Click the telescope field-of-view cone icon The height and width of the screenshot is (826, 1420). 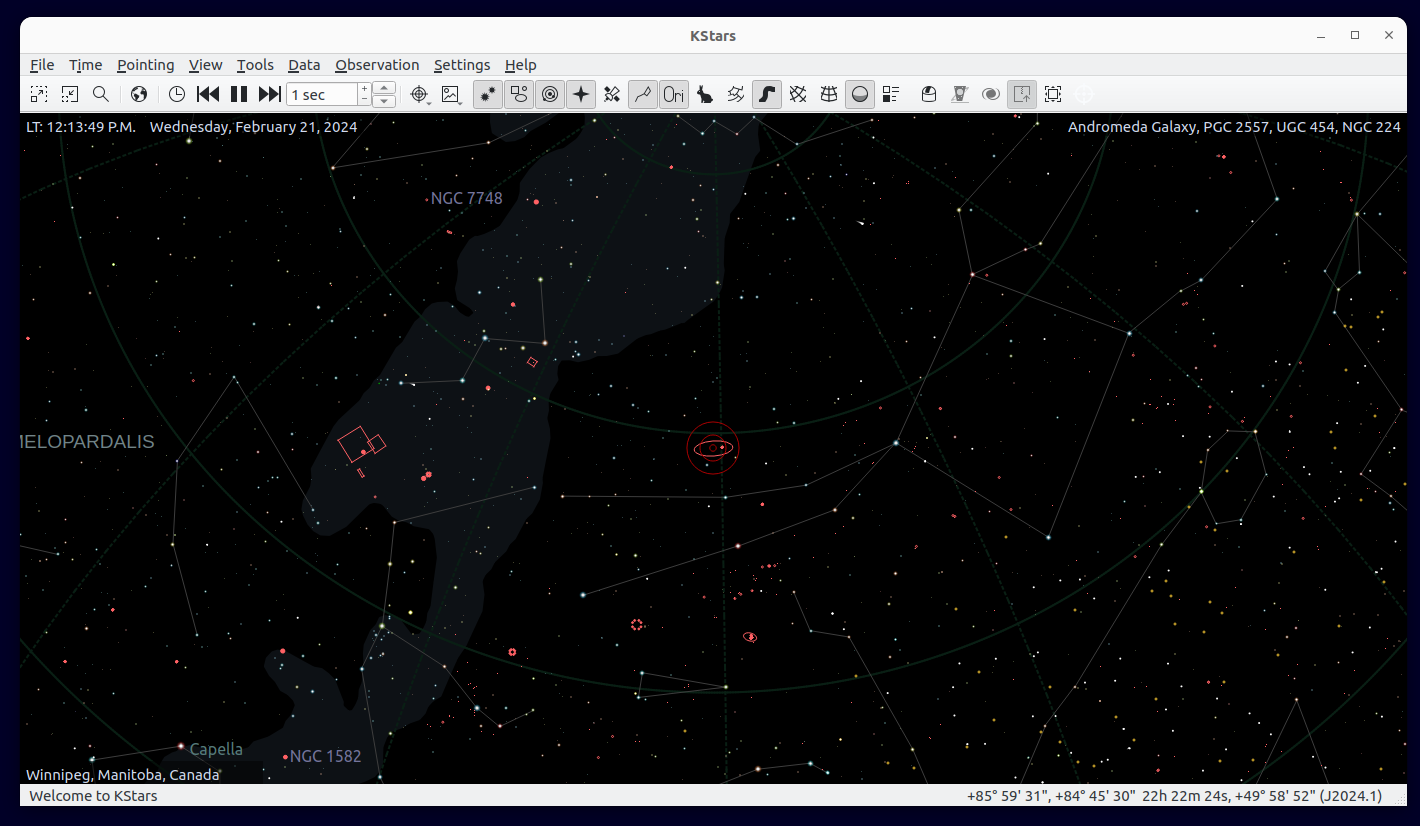pos(960,94)
